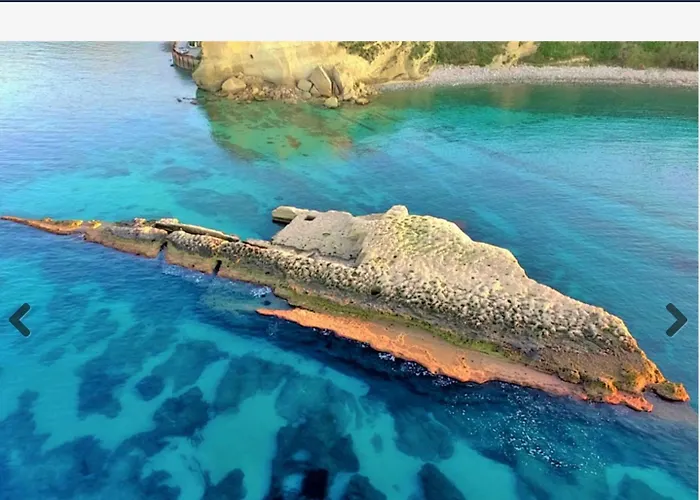This screenshot has height=500, width=700.
Task: Click the right next-image arrow
Action: tap(676, 320)
